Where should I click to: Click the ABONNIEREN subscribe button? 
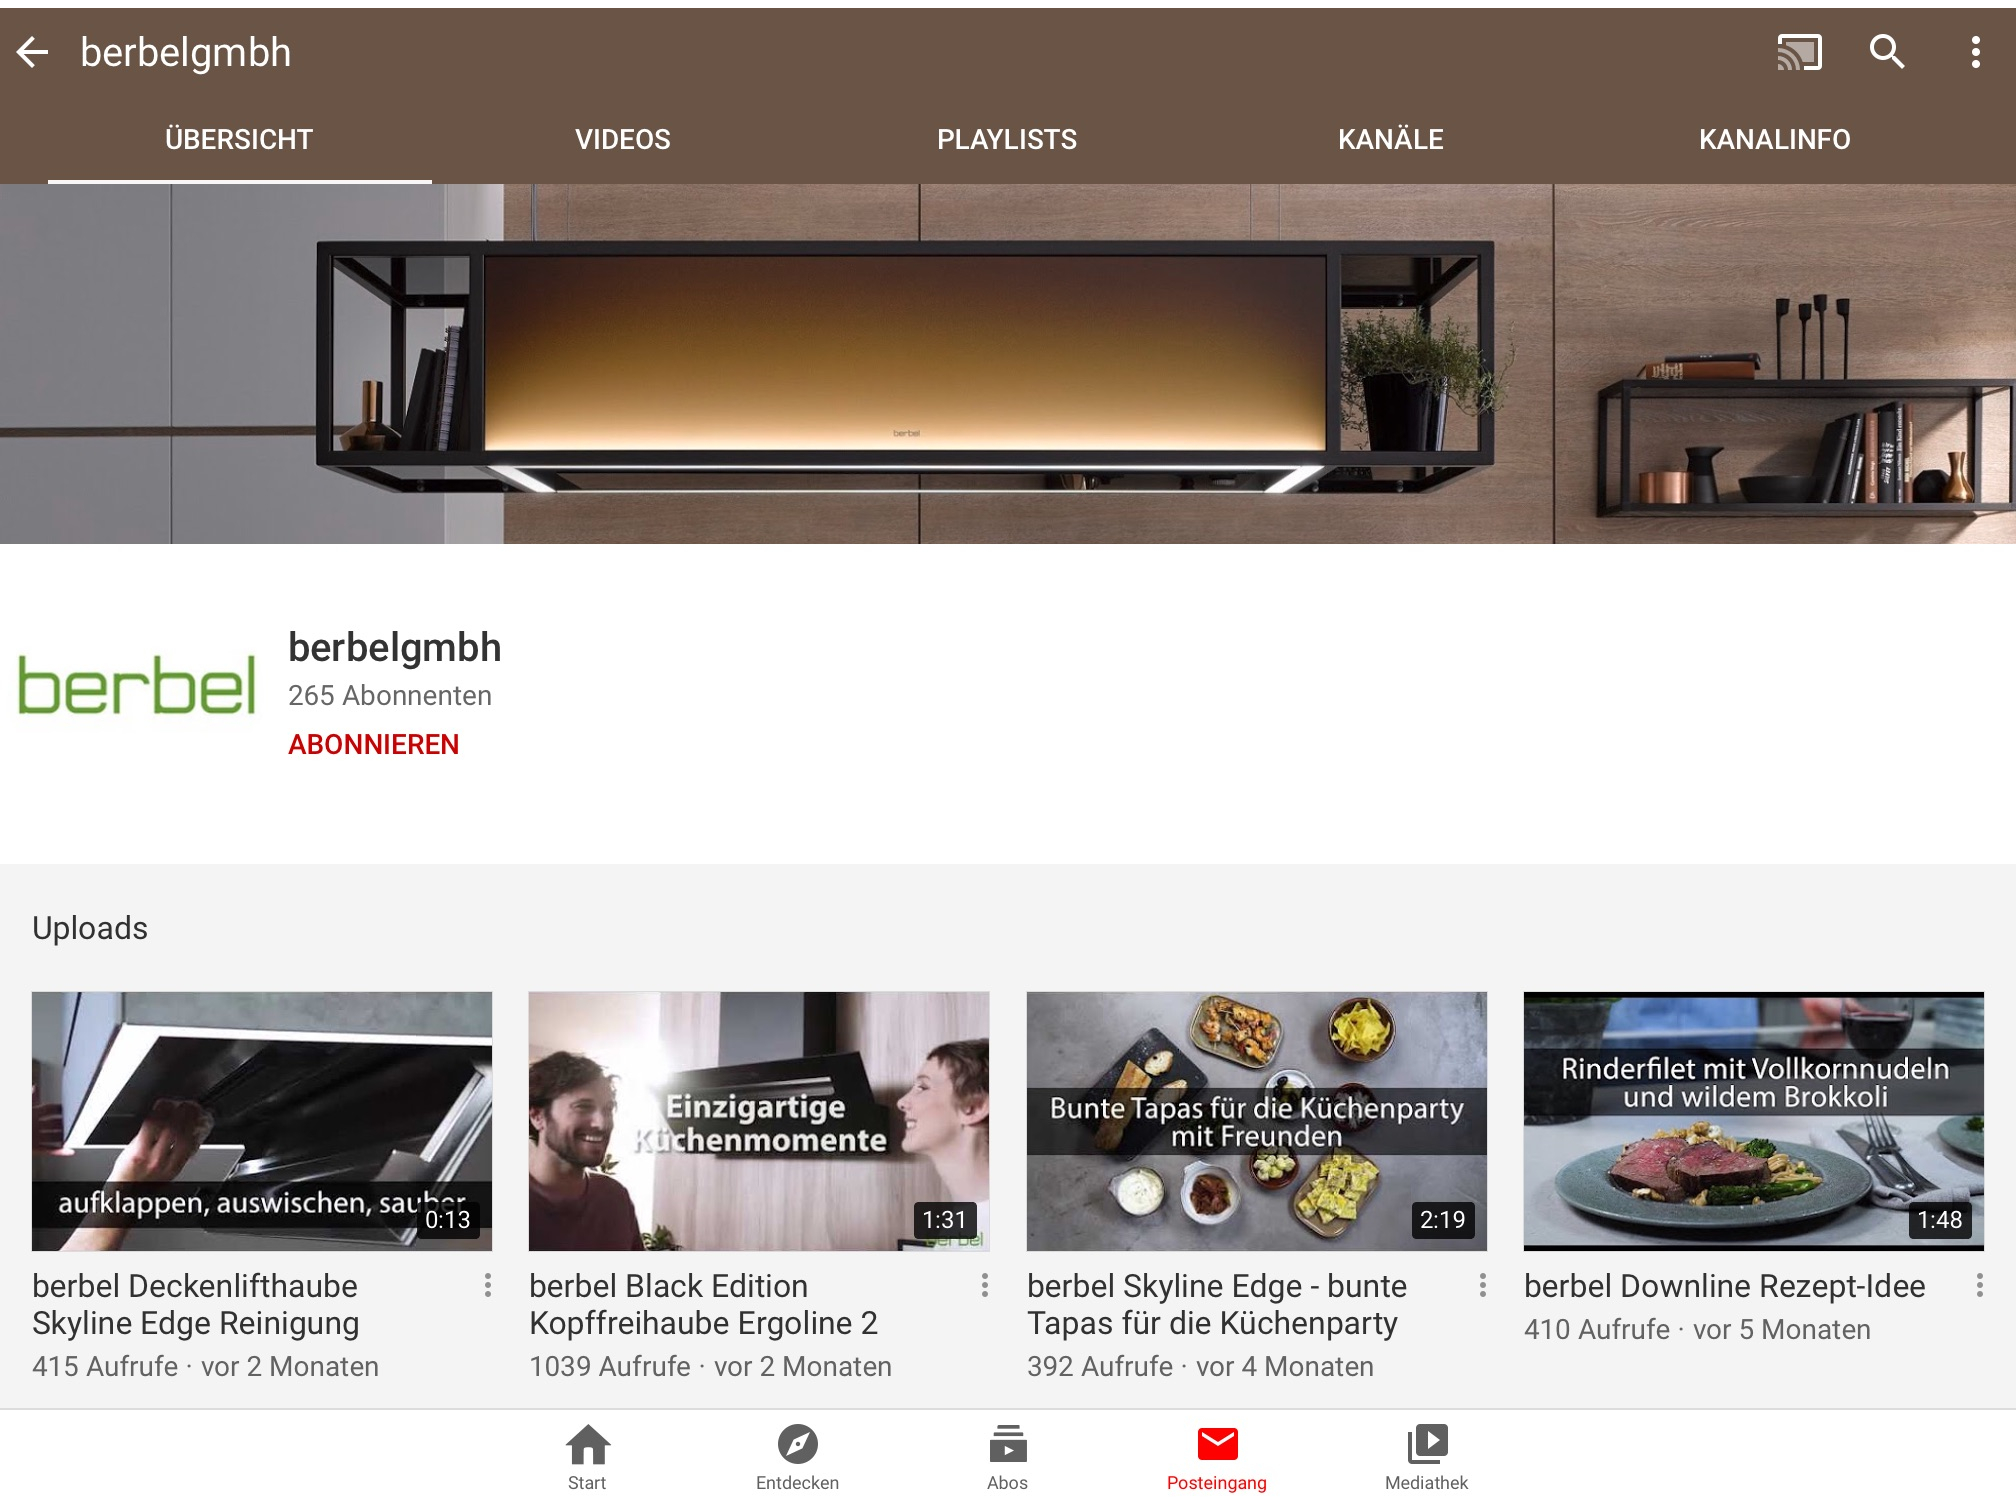pyautogui.click(x=373, y=744)
